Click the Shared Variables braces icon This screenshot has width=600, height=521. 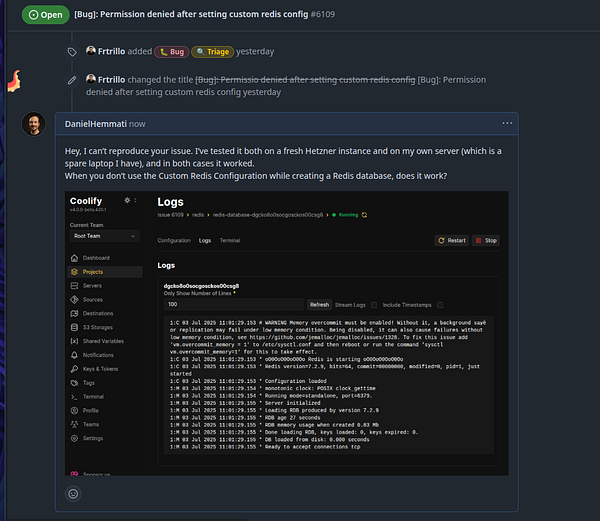(75, 341)
